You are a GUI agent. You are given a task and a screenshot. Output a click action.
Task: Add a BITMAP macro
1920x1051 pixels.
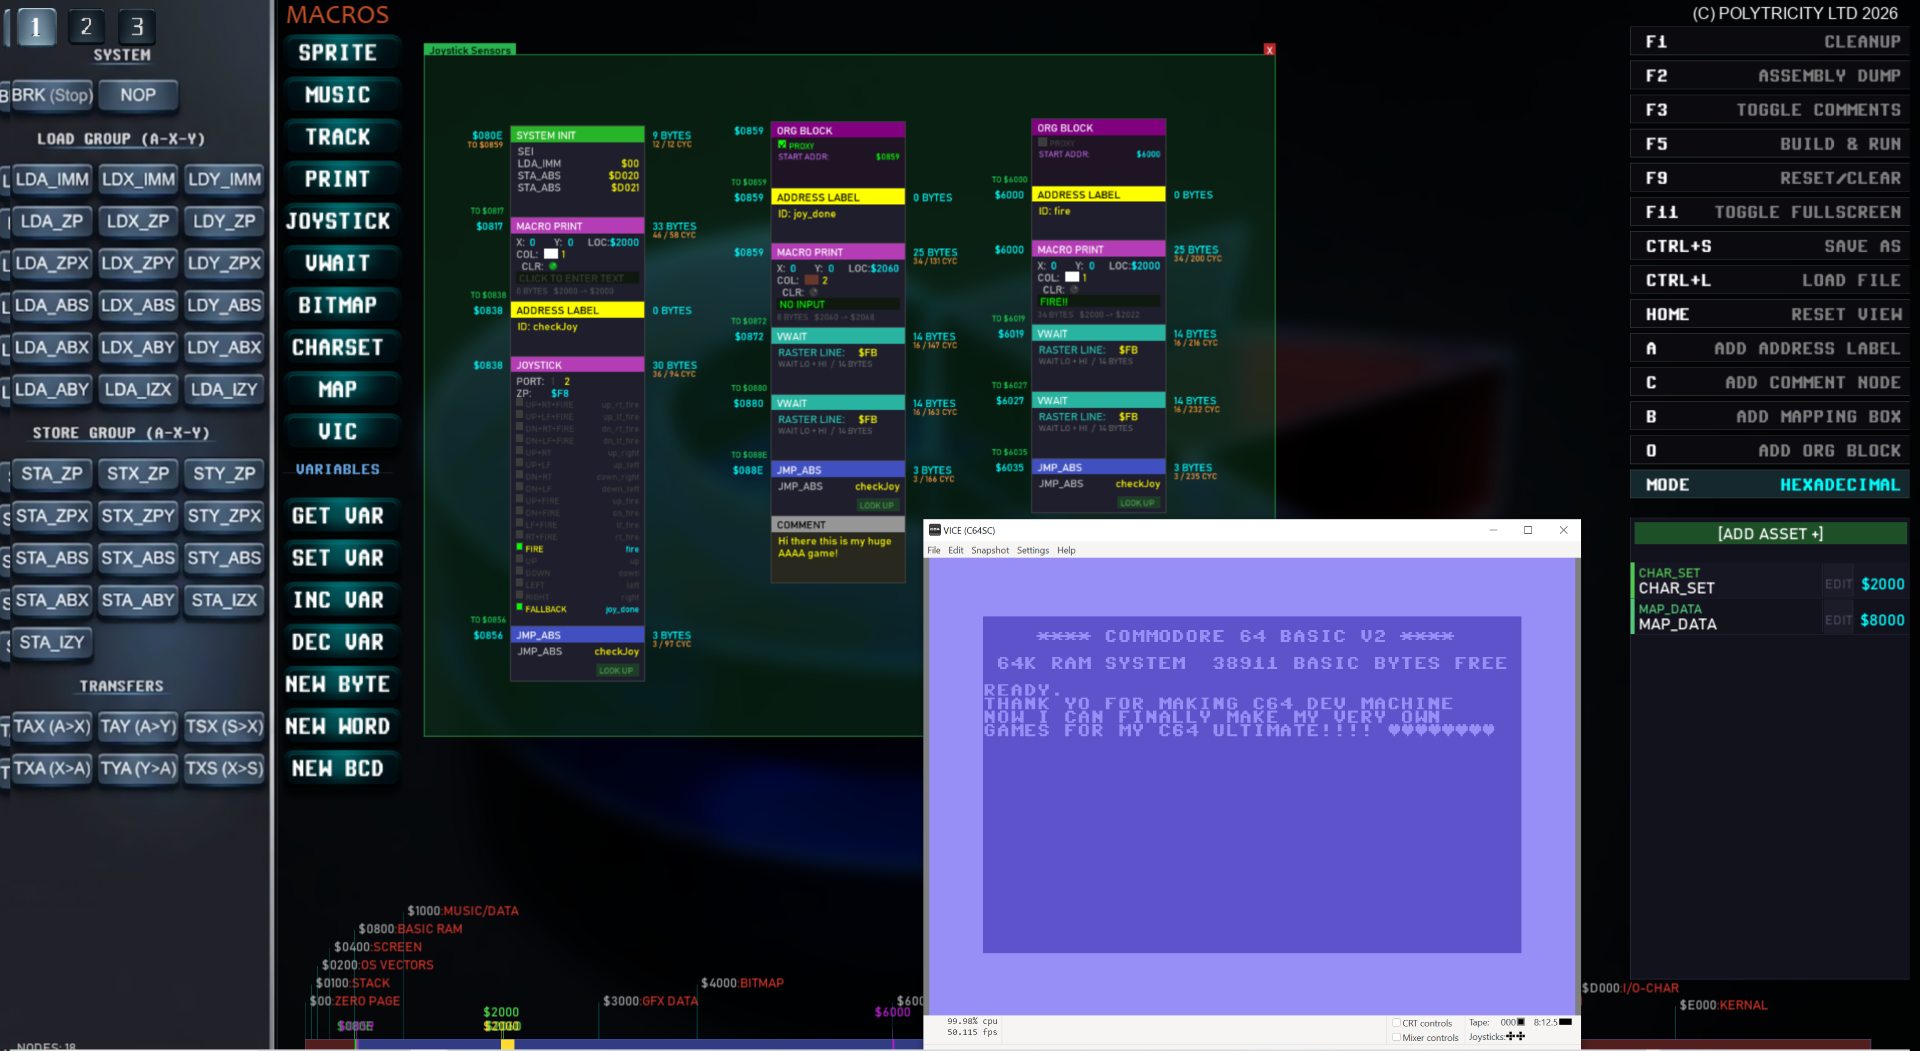[338, 305]
